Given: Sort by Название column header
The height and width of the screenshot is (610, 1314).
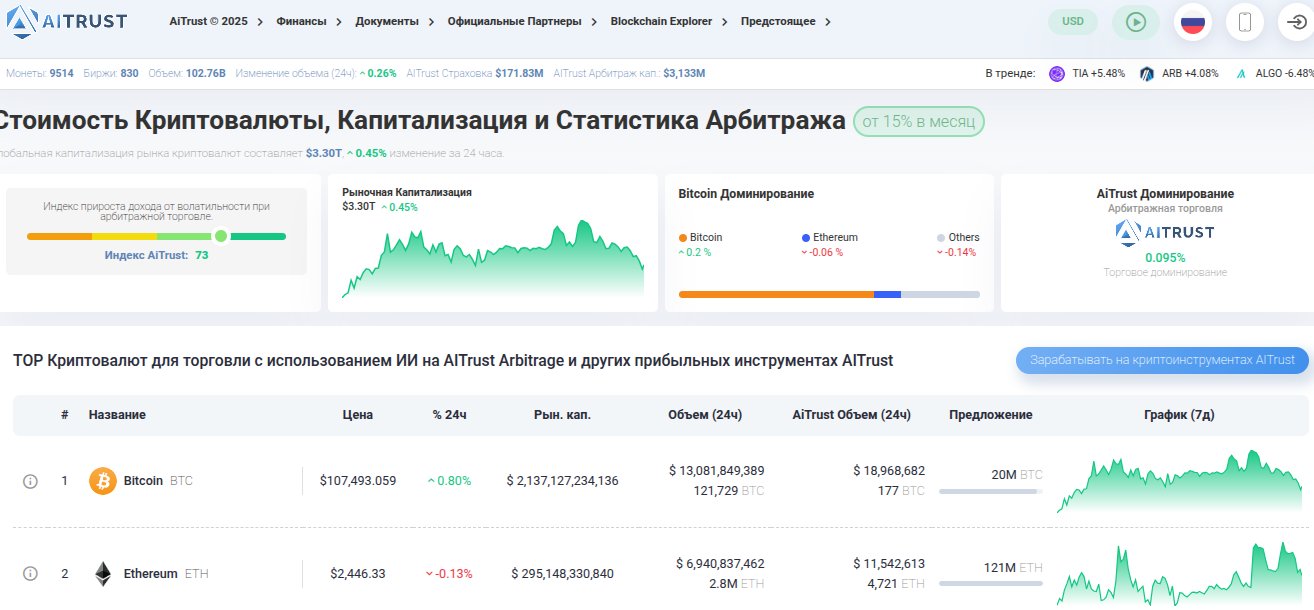Looking at the screenshot, I should 117,415.
